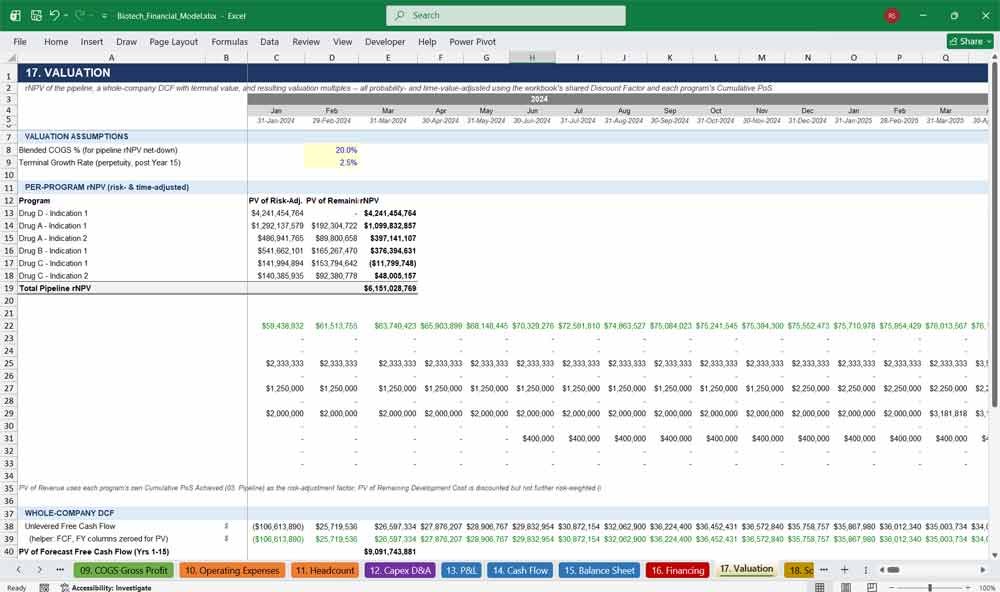
Task: Switch to the '16. Financing' sheet tab
Action: (678, 570)
